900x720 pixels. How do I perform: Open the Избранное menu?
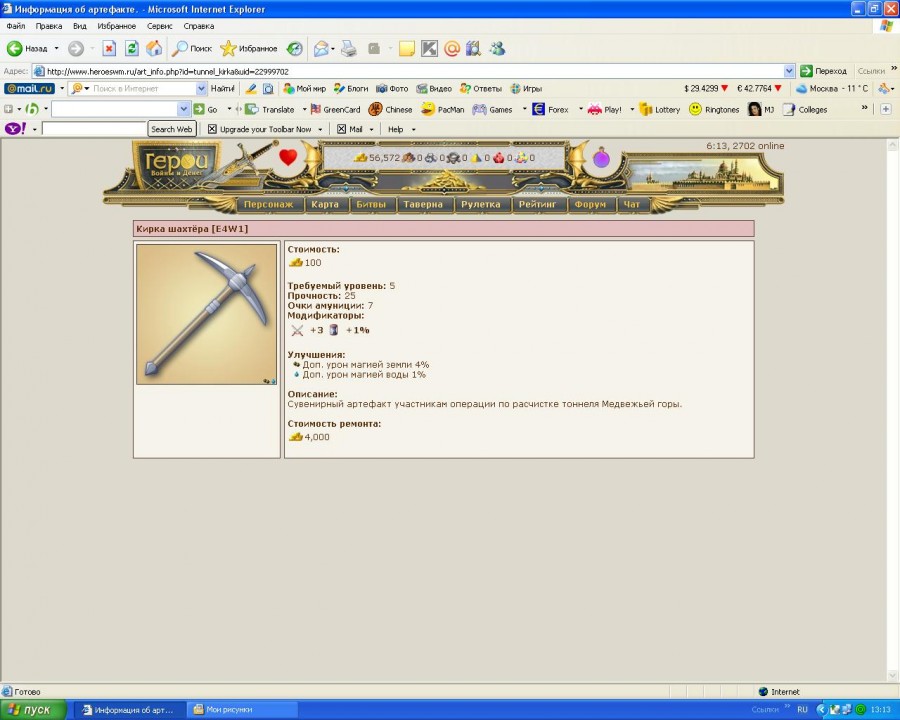click(x=117, y=26)
